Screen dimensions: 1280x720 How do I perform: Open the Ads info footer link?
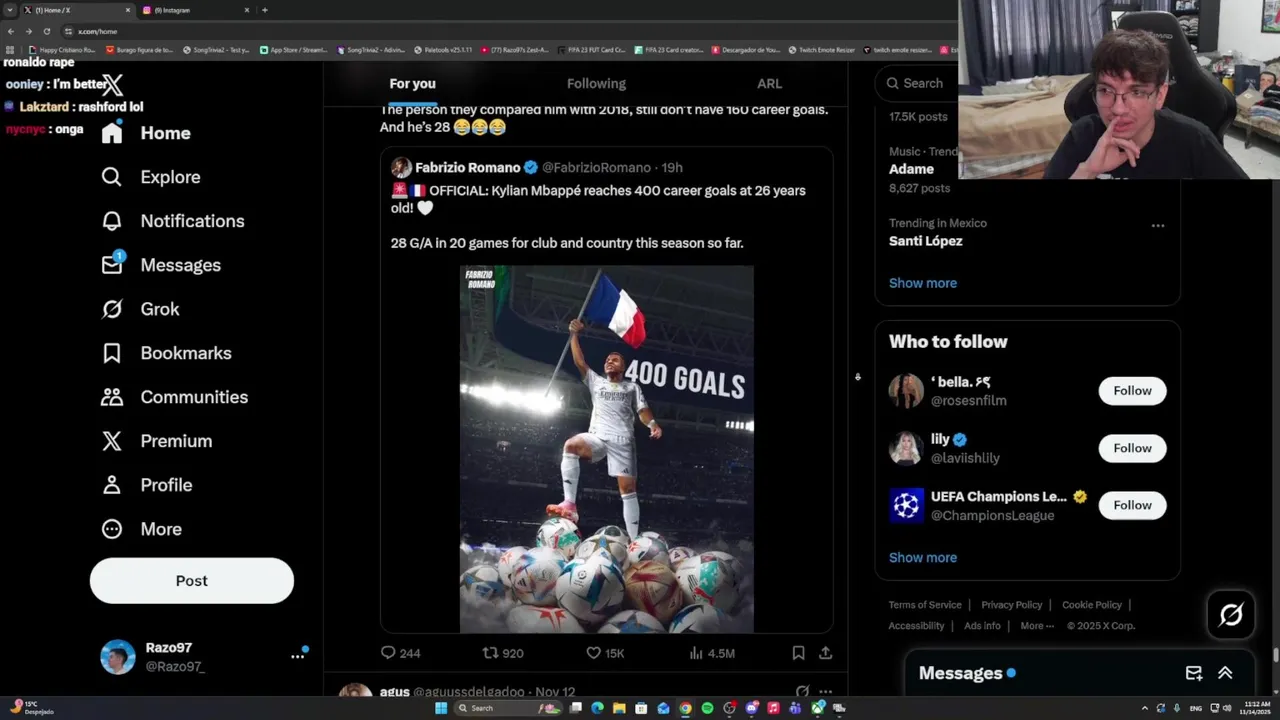click(x=982, y=626)
